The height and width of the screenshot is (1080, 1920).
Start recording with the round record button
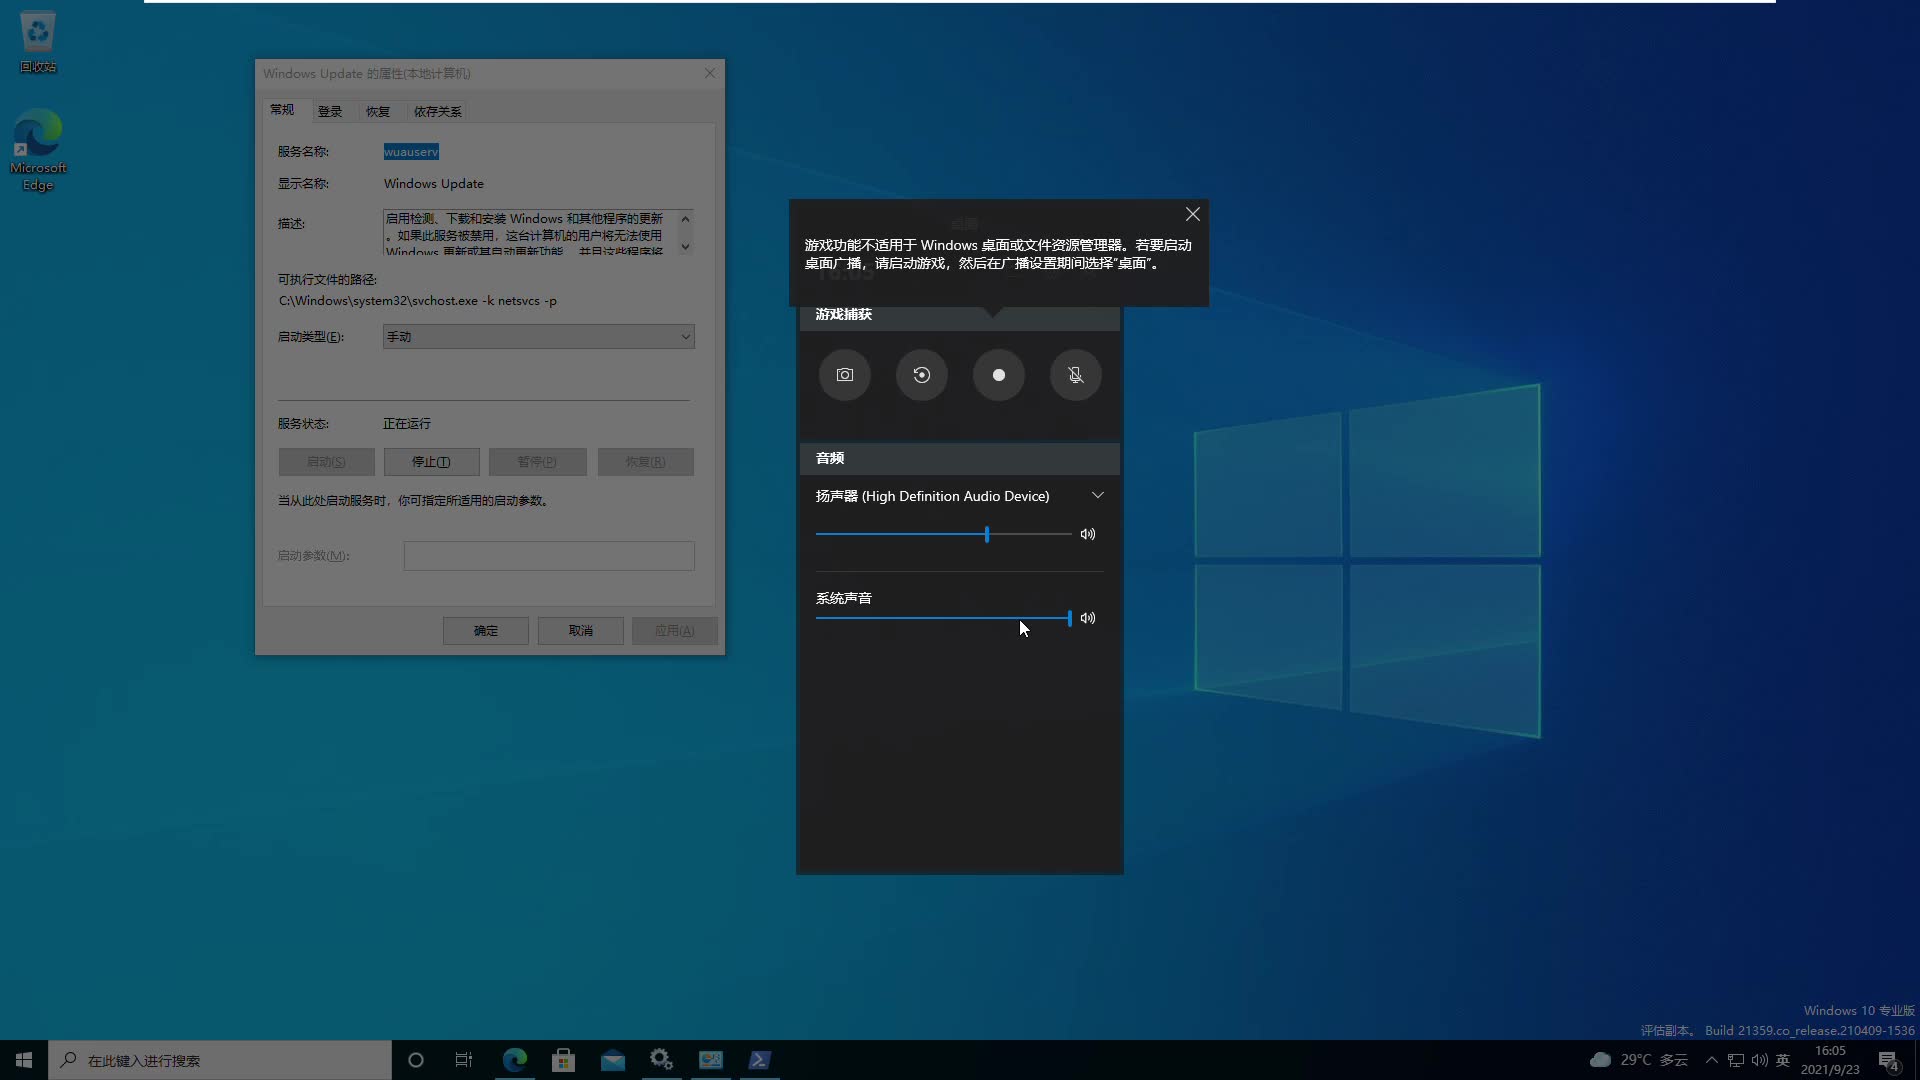click(x=999, y=375)
